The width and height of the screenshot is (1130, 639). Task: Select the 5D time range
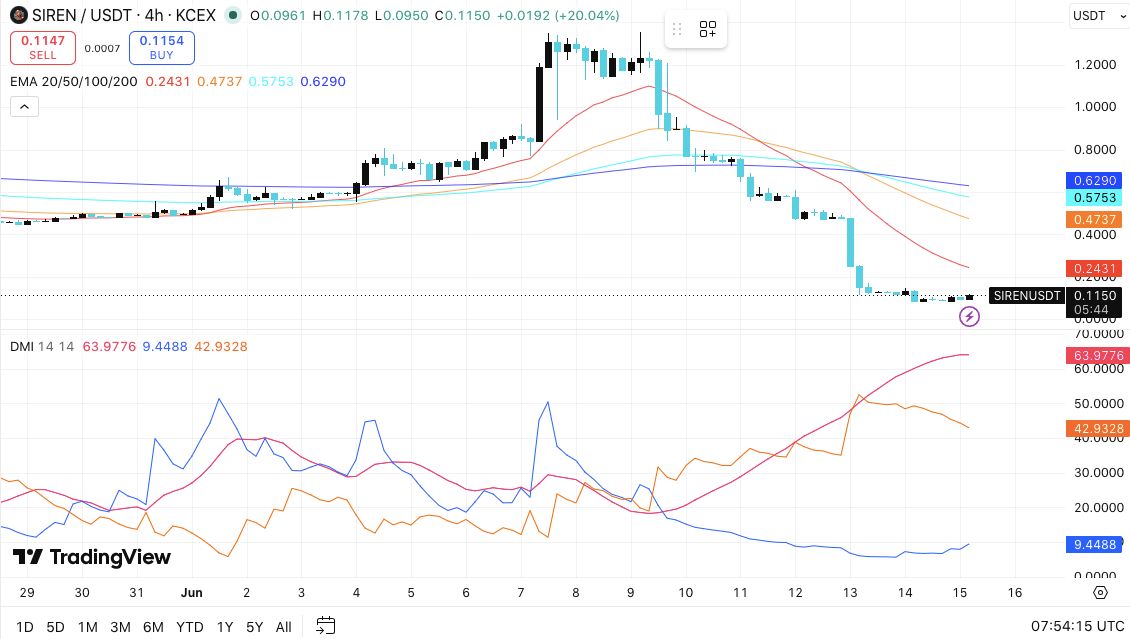55,627
